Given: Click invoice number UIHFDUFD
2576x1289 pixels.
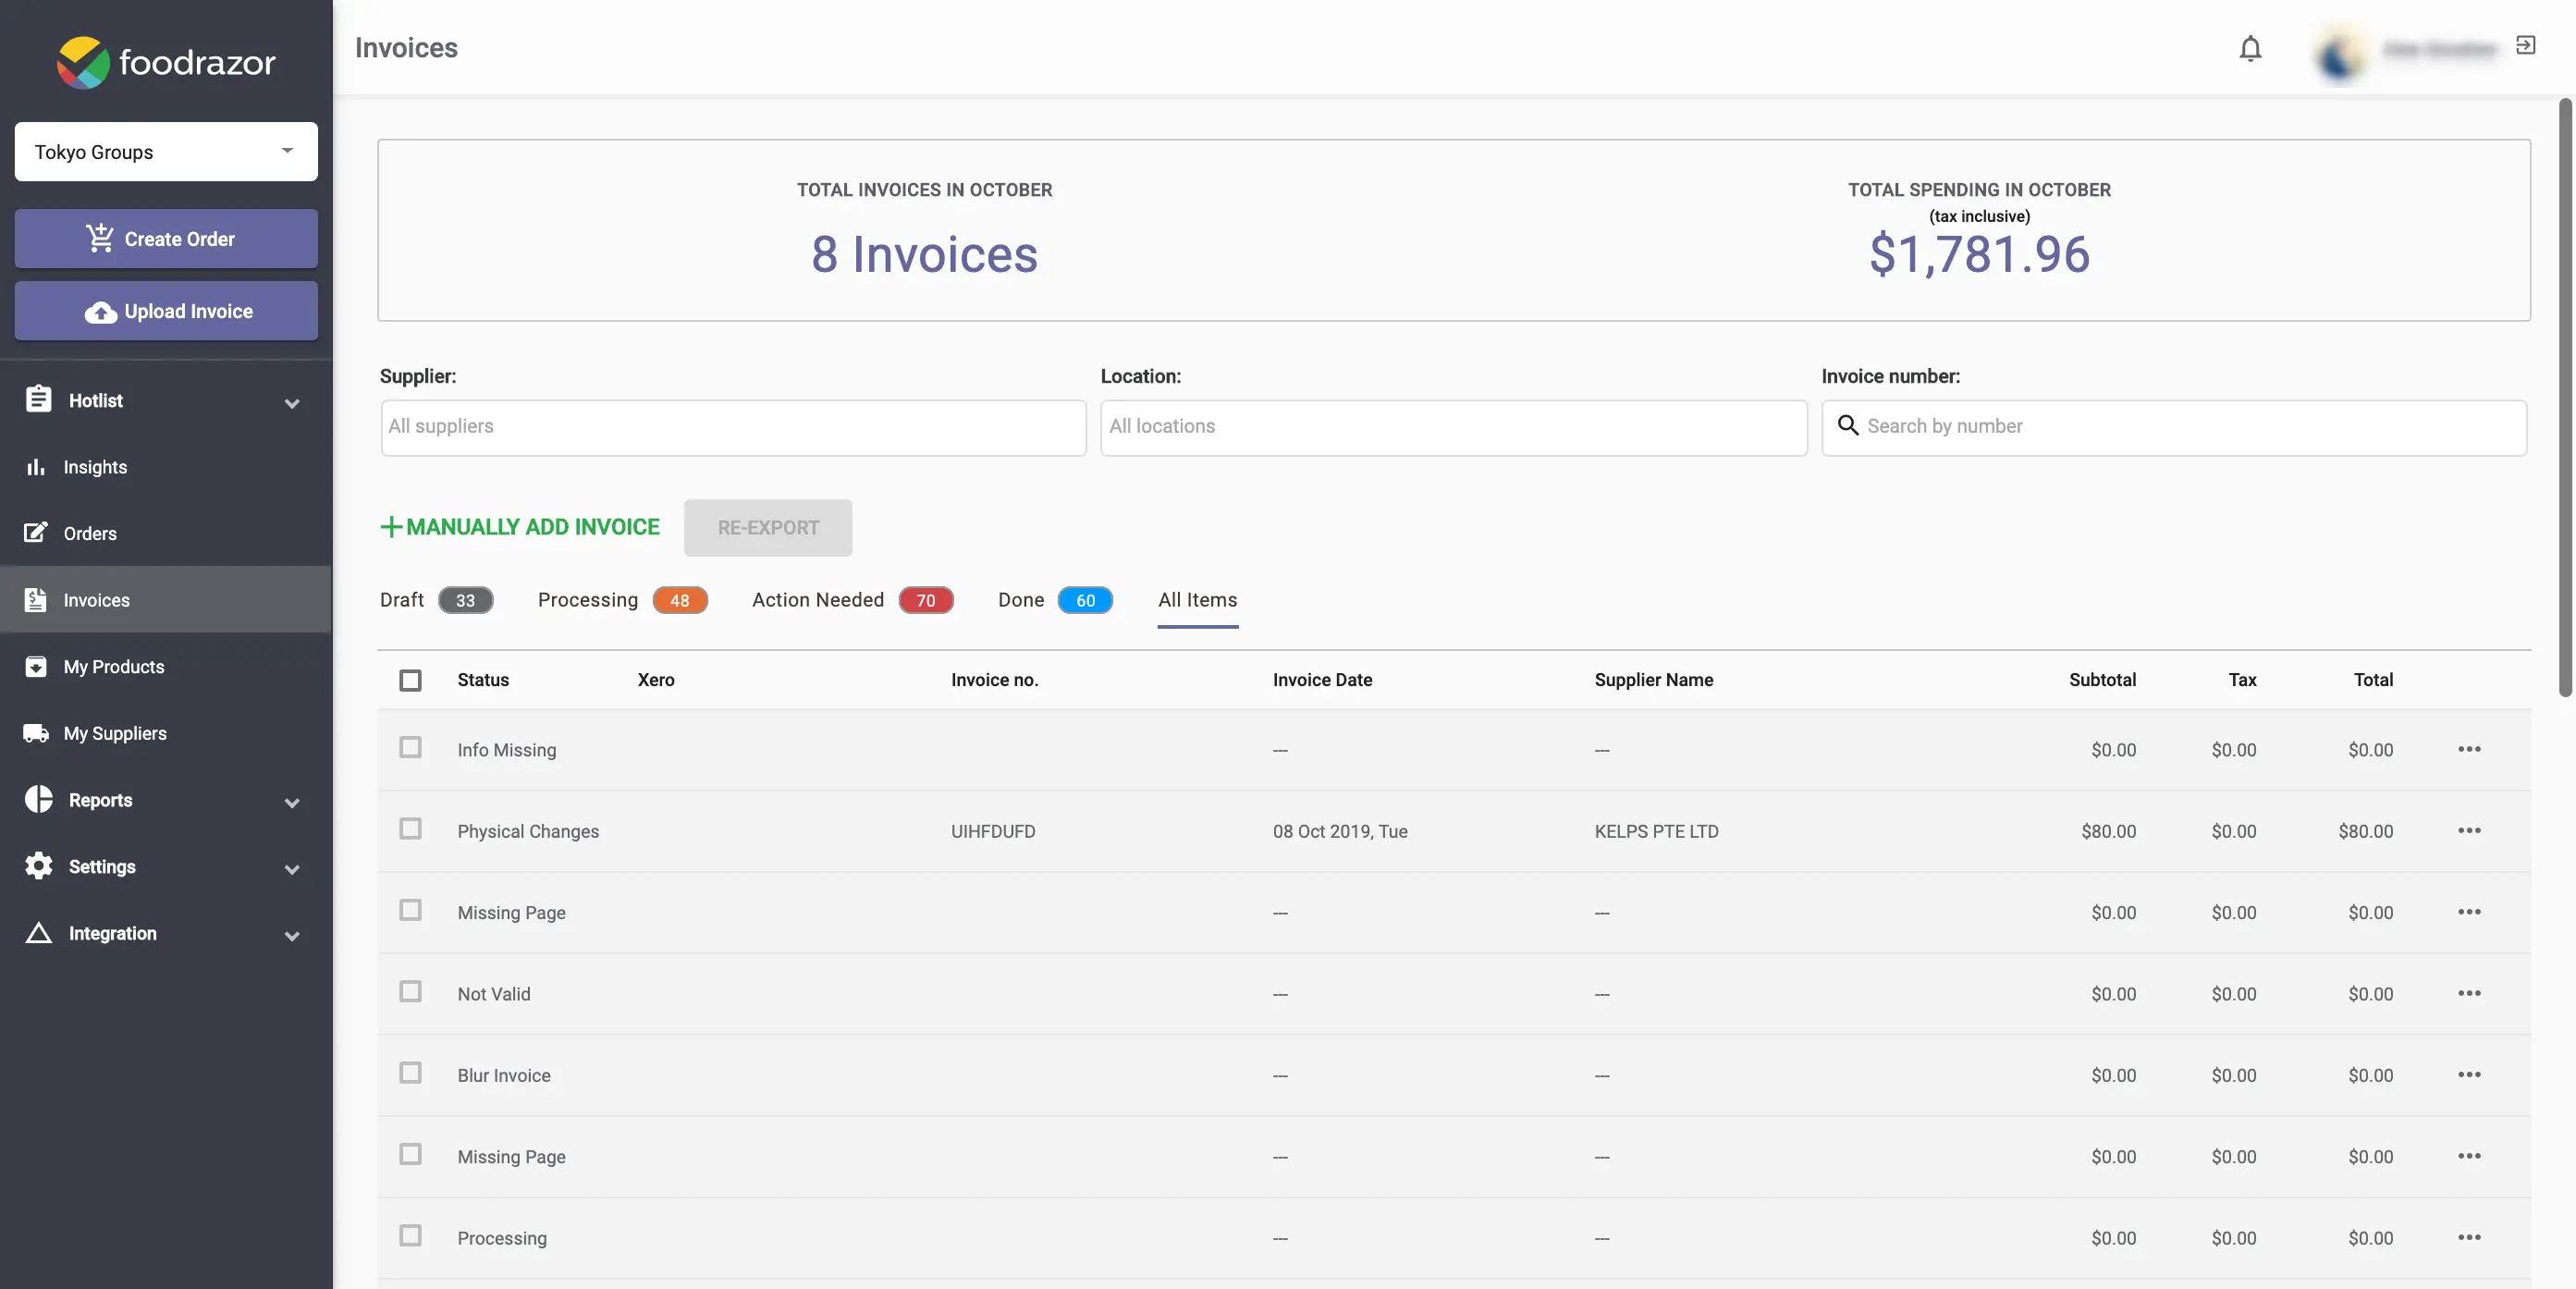Looking at the screenshot, I should (x=993, y=831).
